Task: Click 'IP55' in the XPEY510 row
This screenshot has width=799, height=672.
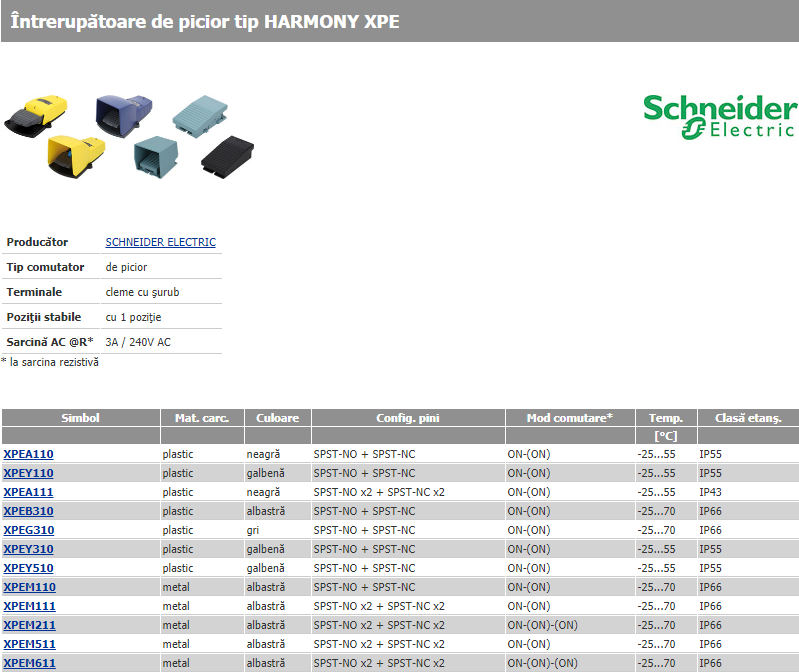Action: click(710, 568)
